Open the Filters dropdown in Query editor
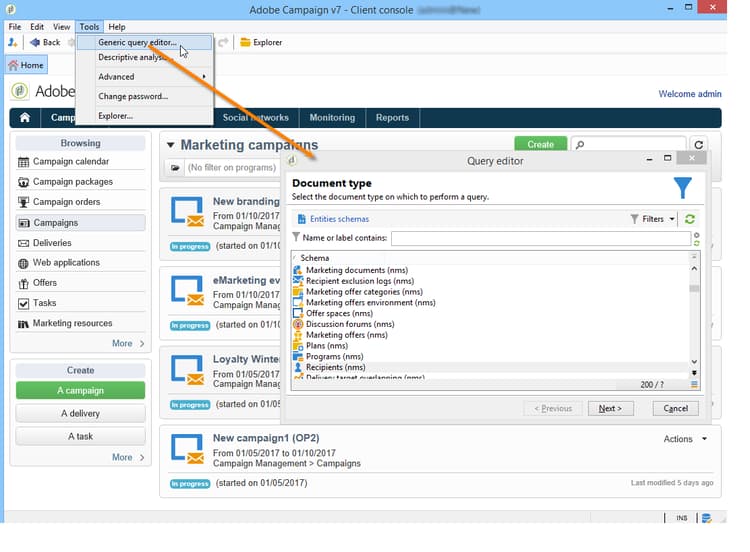The height and width of the screenshot is (552, 750). (652, 219)
